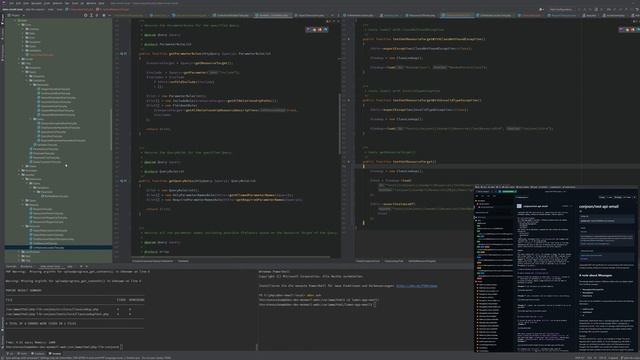Click run gutter icon beside testGetResourceTarget method
This screenshot has height=360, width=640.
[x=349, y=162]
